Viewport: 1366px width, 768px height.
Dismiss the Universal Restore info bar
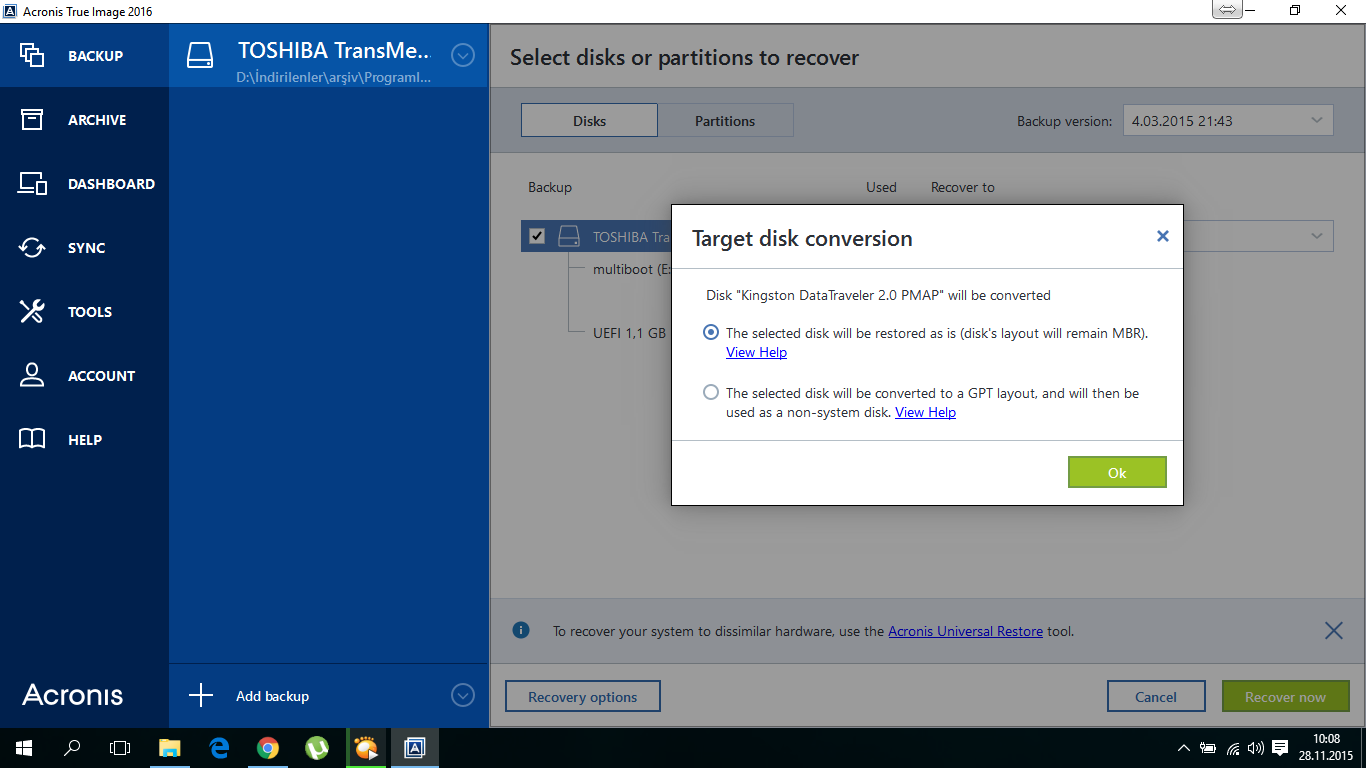(1333, 631)
